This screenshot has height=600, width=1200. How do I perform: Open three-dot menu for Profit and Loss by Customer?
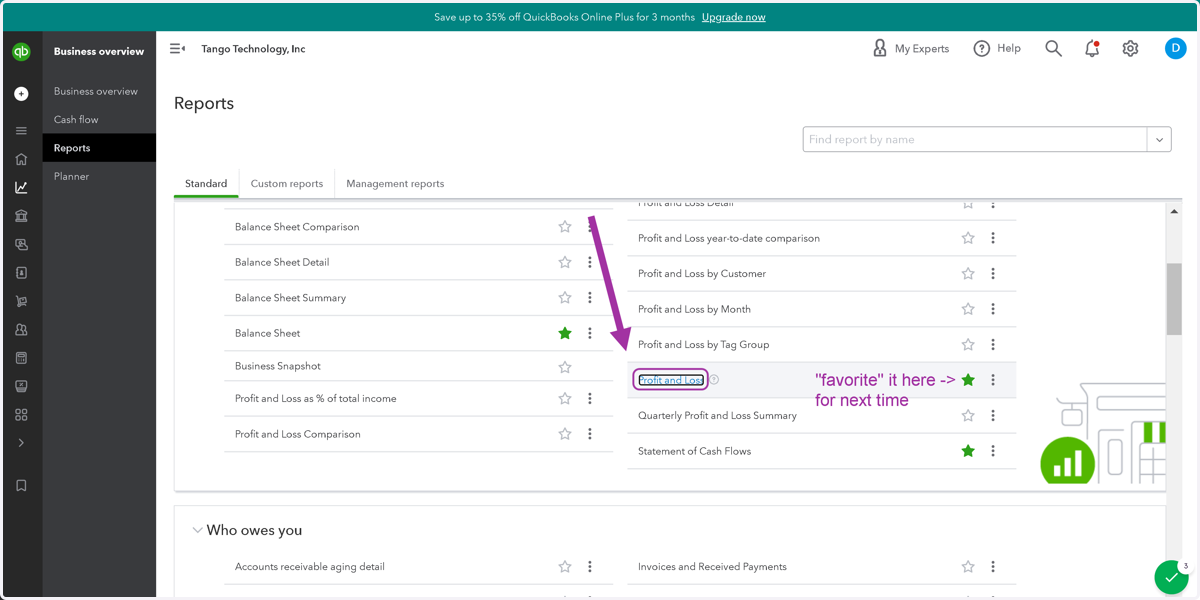point(993,274)
